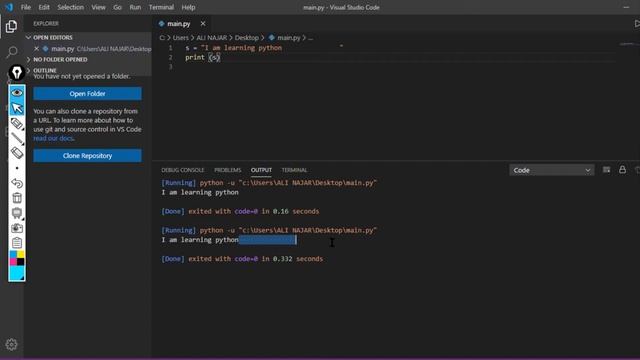Select the arrow cursor tool in the annotation toolbar
The width and height of the screenshot is (640, 360).
[17, 108]
